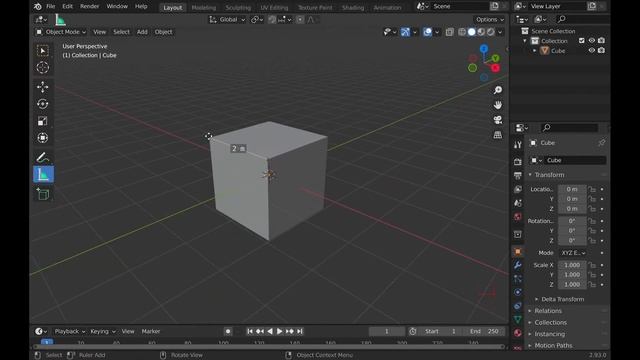Open the Output properties tab icon
This screenshot has width=640, height=360.
click(518, 176)
